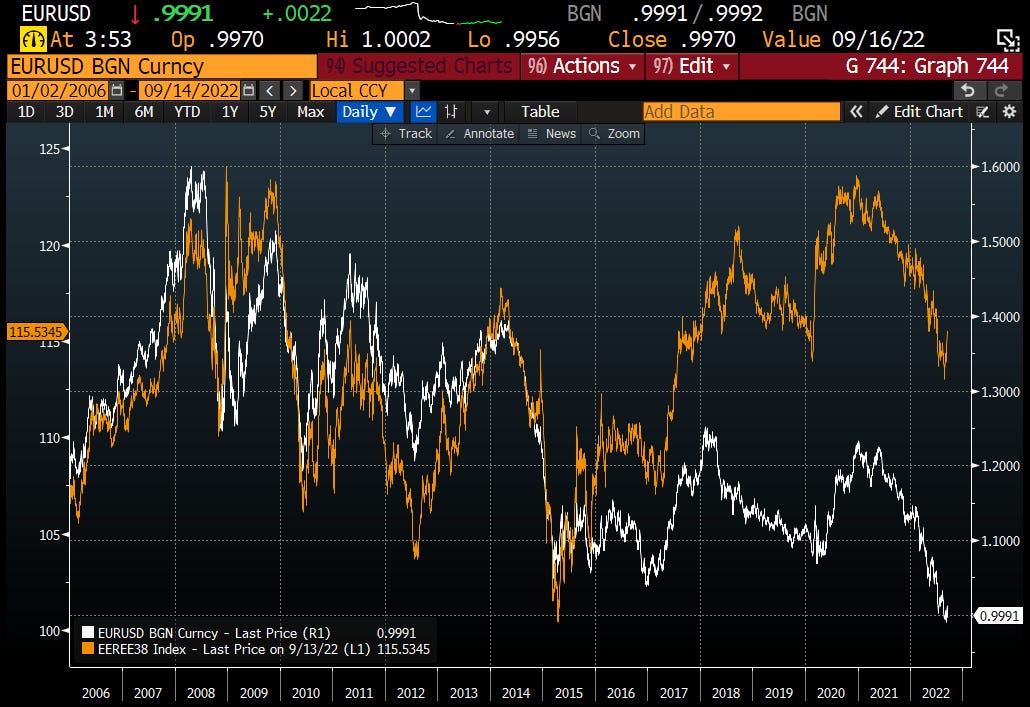Open the 96) Actions menu
The height and width of the screenshot is (707, 1030).
[x=582, y=66]
